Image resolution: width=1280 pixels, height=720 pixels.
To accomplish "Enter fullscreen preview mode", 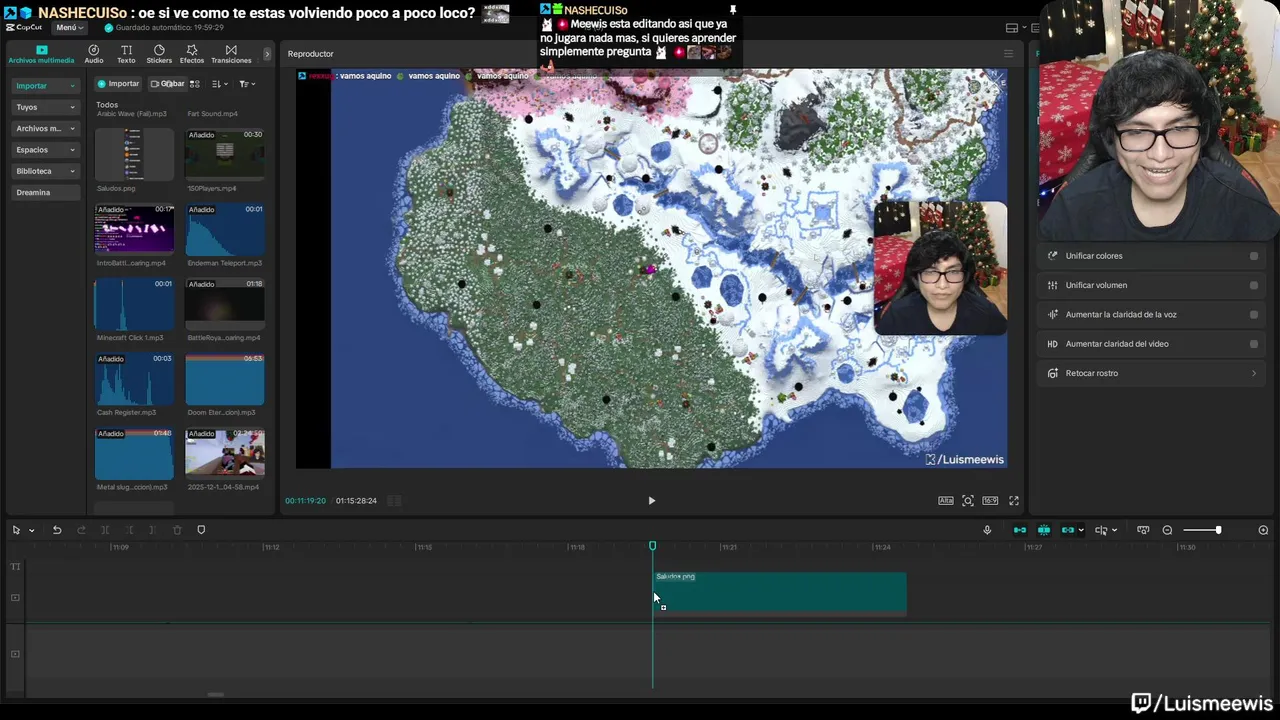I will tap(1013, 501).
